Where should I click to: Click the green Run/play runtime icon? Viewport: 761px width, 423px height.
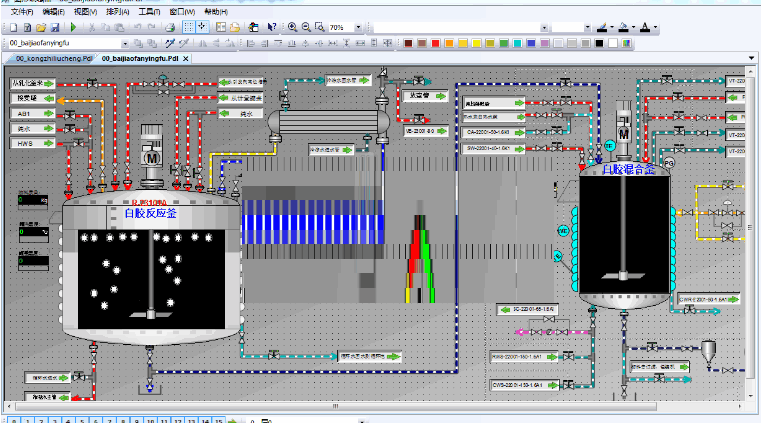[73, 28]
